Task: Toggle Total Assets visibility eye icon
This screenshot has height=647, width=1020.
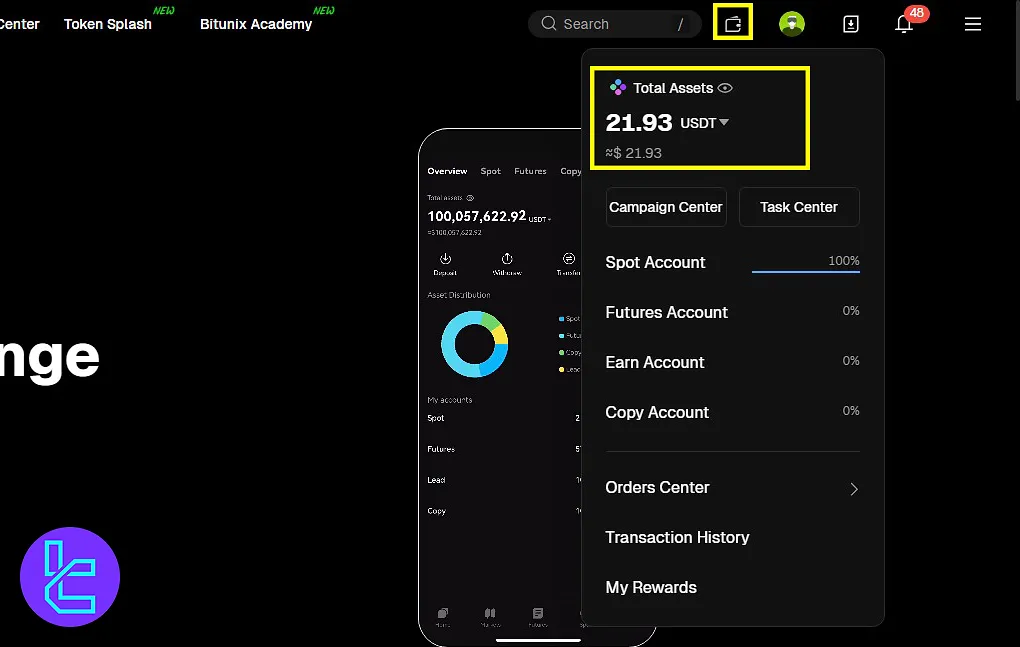Action: click(x=725, y=88)
